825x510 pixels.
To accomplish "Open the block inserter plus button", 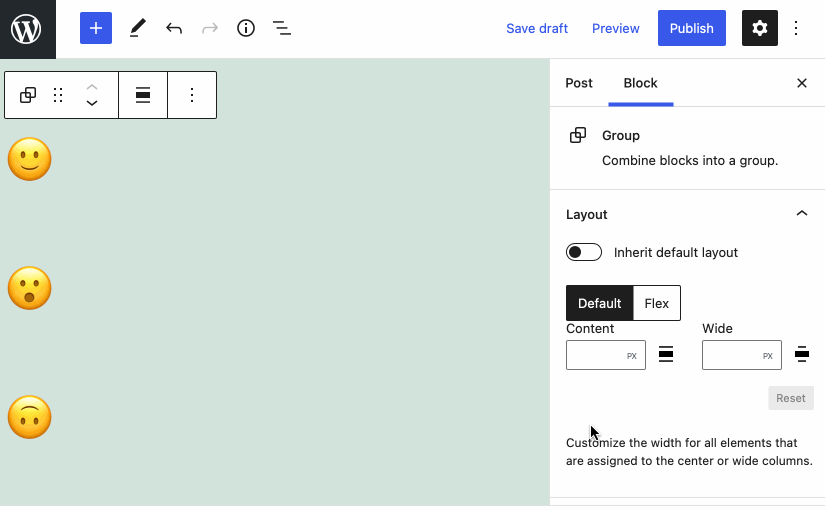I will 96,28.
